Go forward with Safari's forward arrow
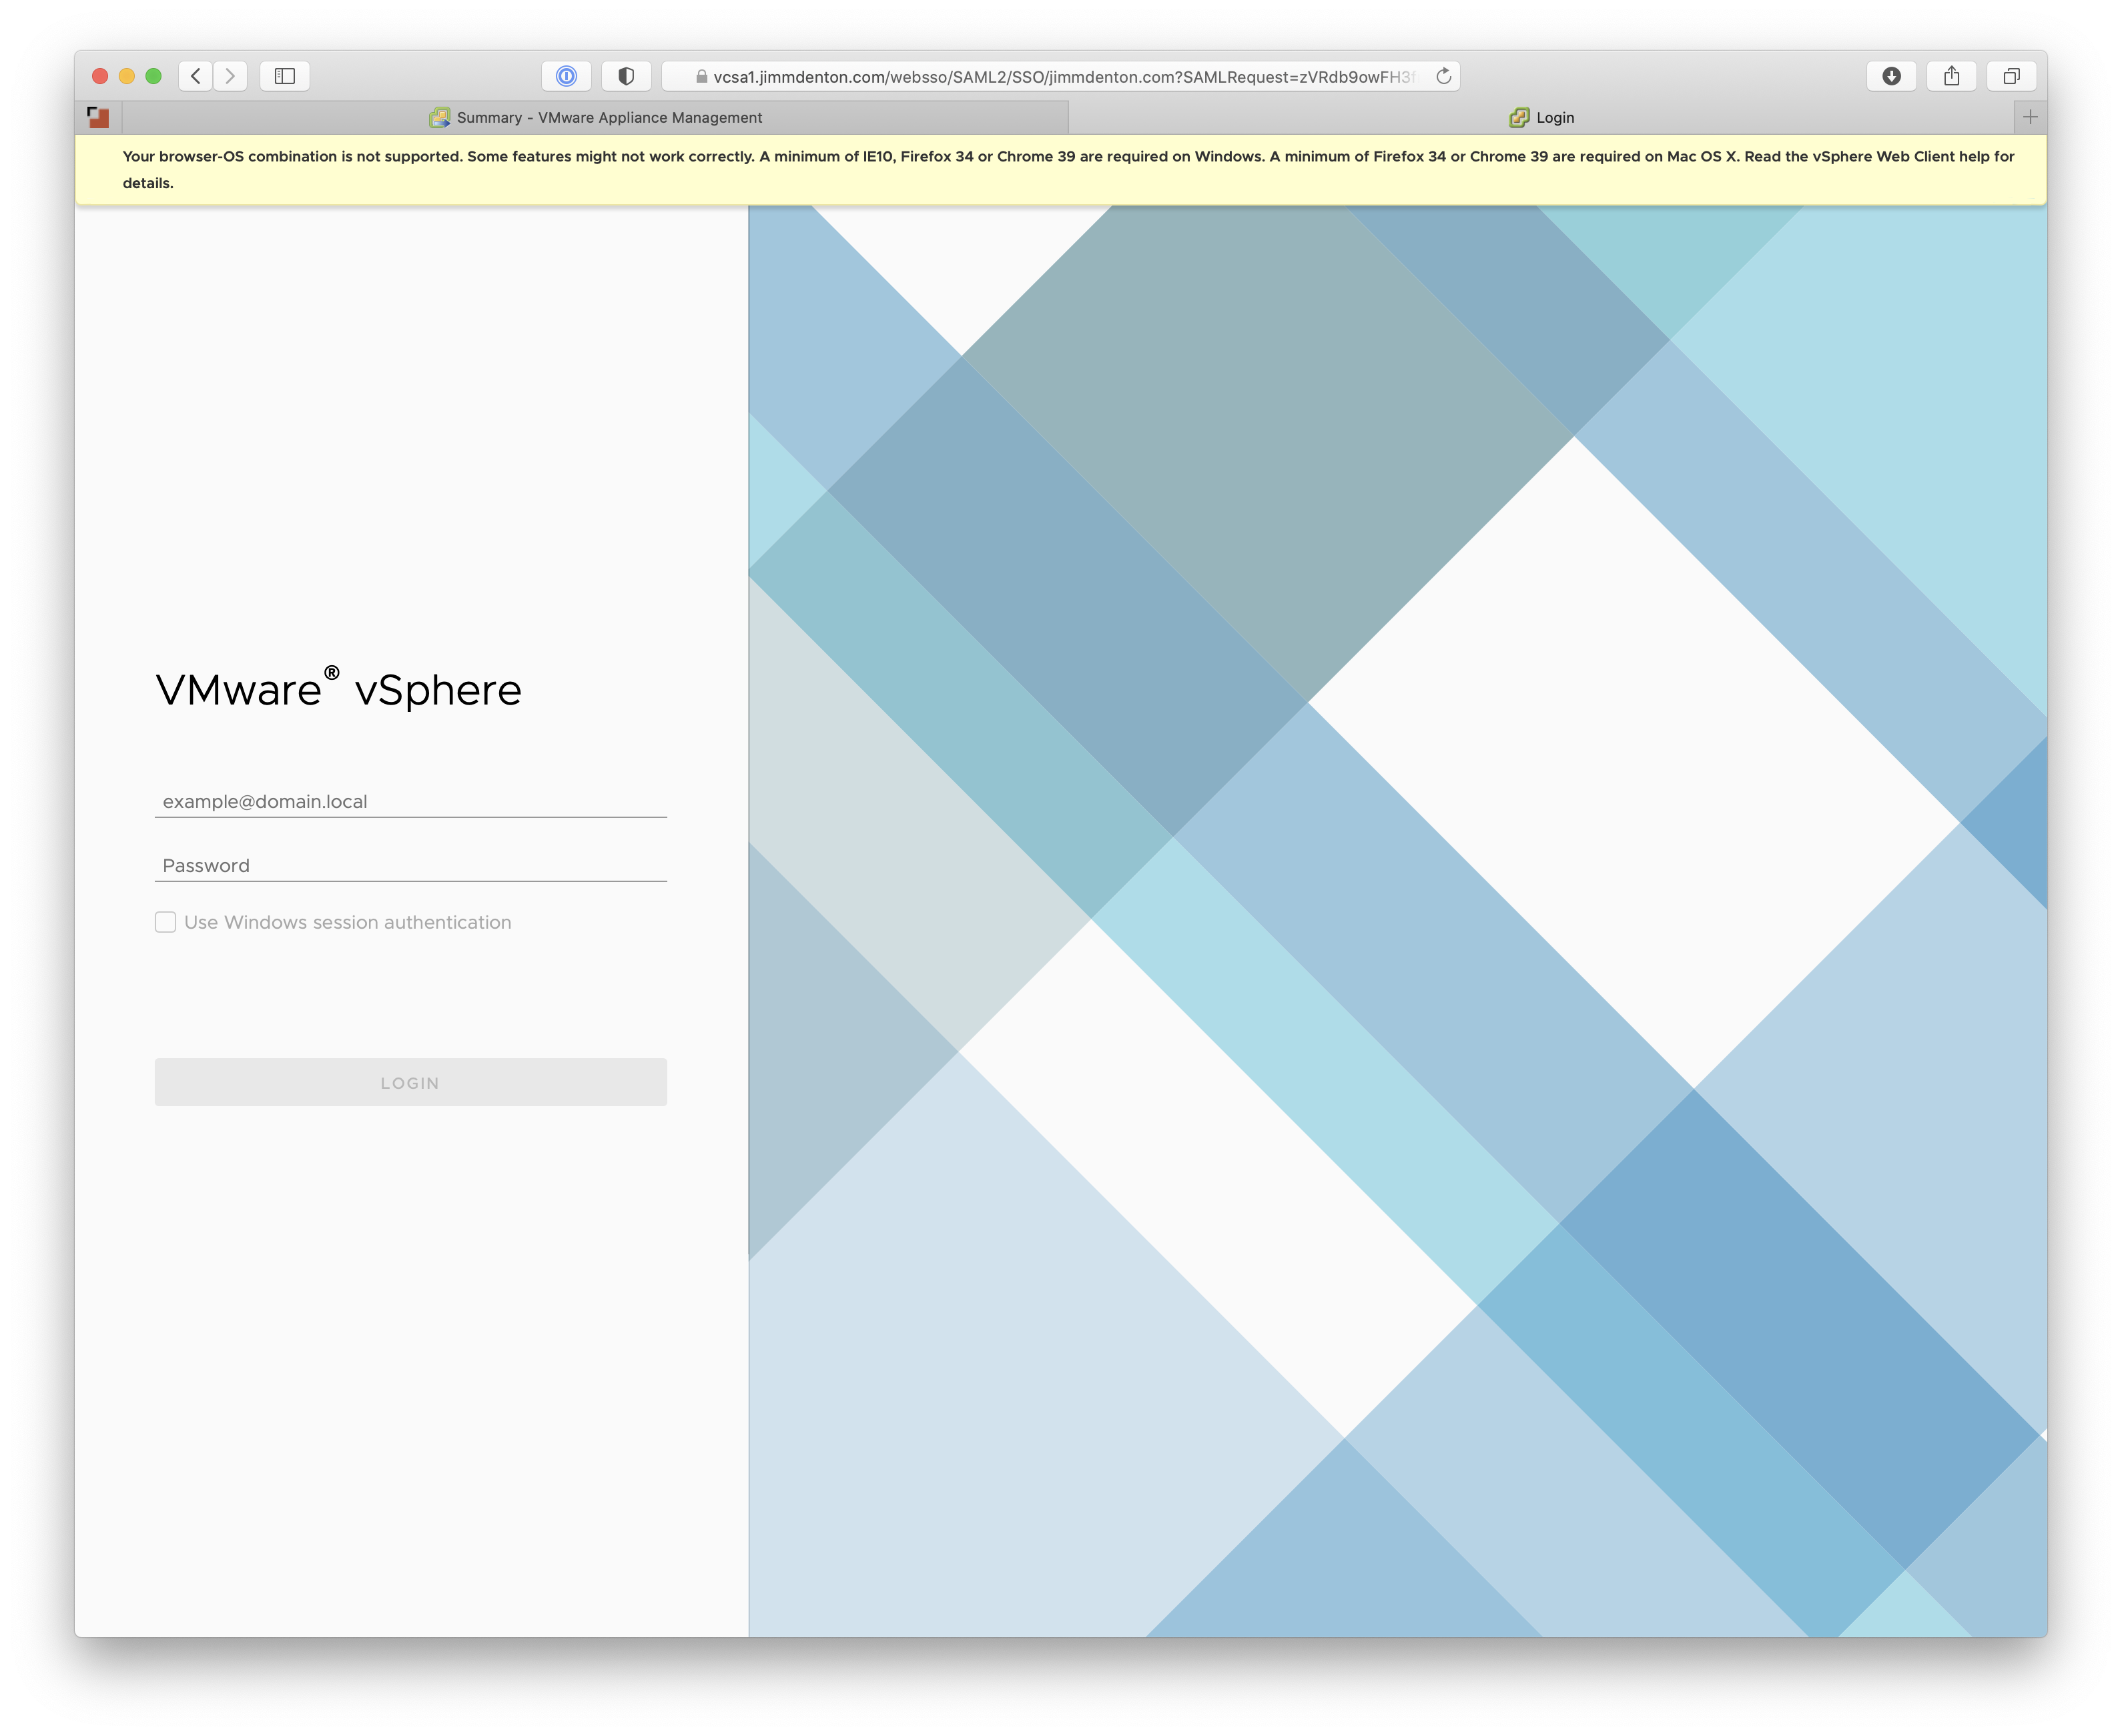The height and width of the screenshot is (1736, 2122). (x=231, y=76)
